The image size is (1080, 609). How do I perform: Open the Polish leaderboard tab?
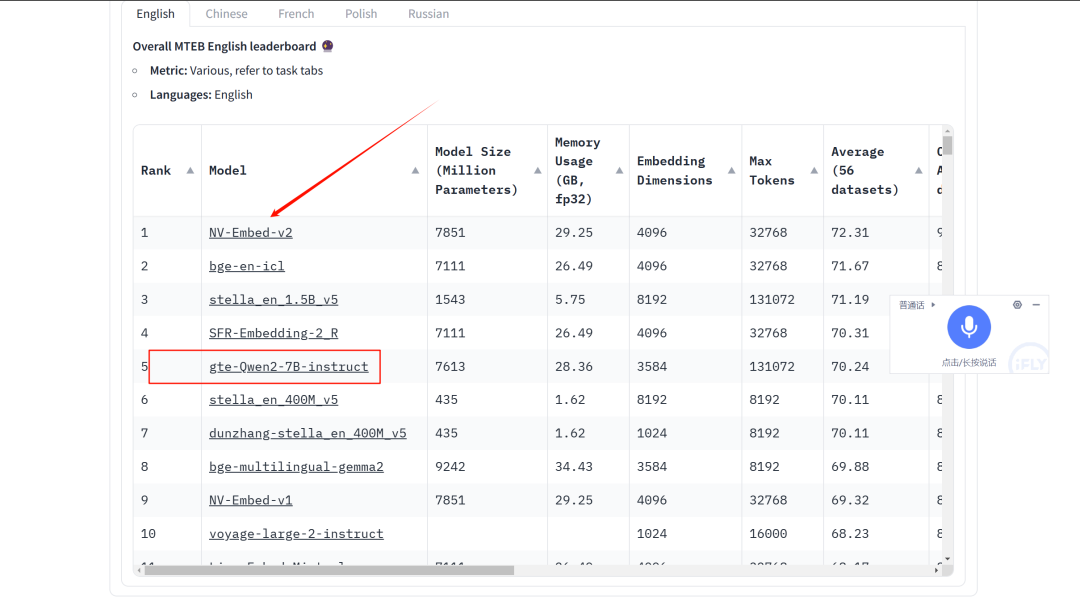pyautogui.click(x=361, y=14)
